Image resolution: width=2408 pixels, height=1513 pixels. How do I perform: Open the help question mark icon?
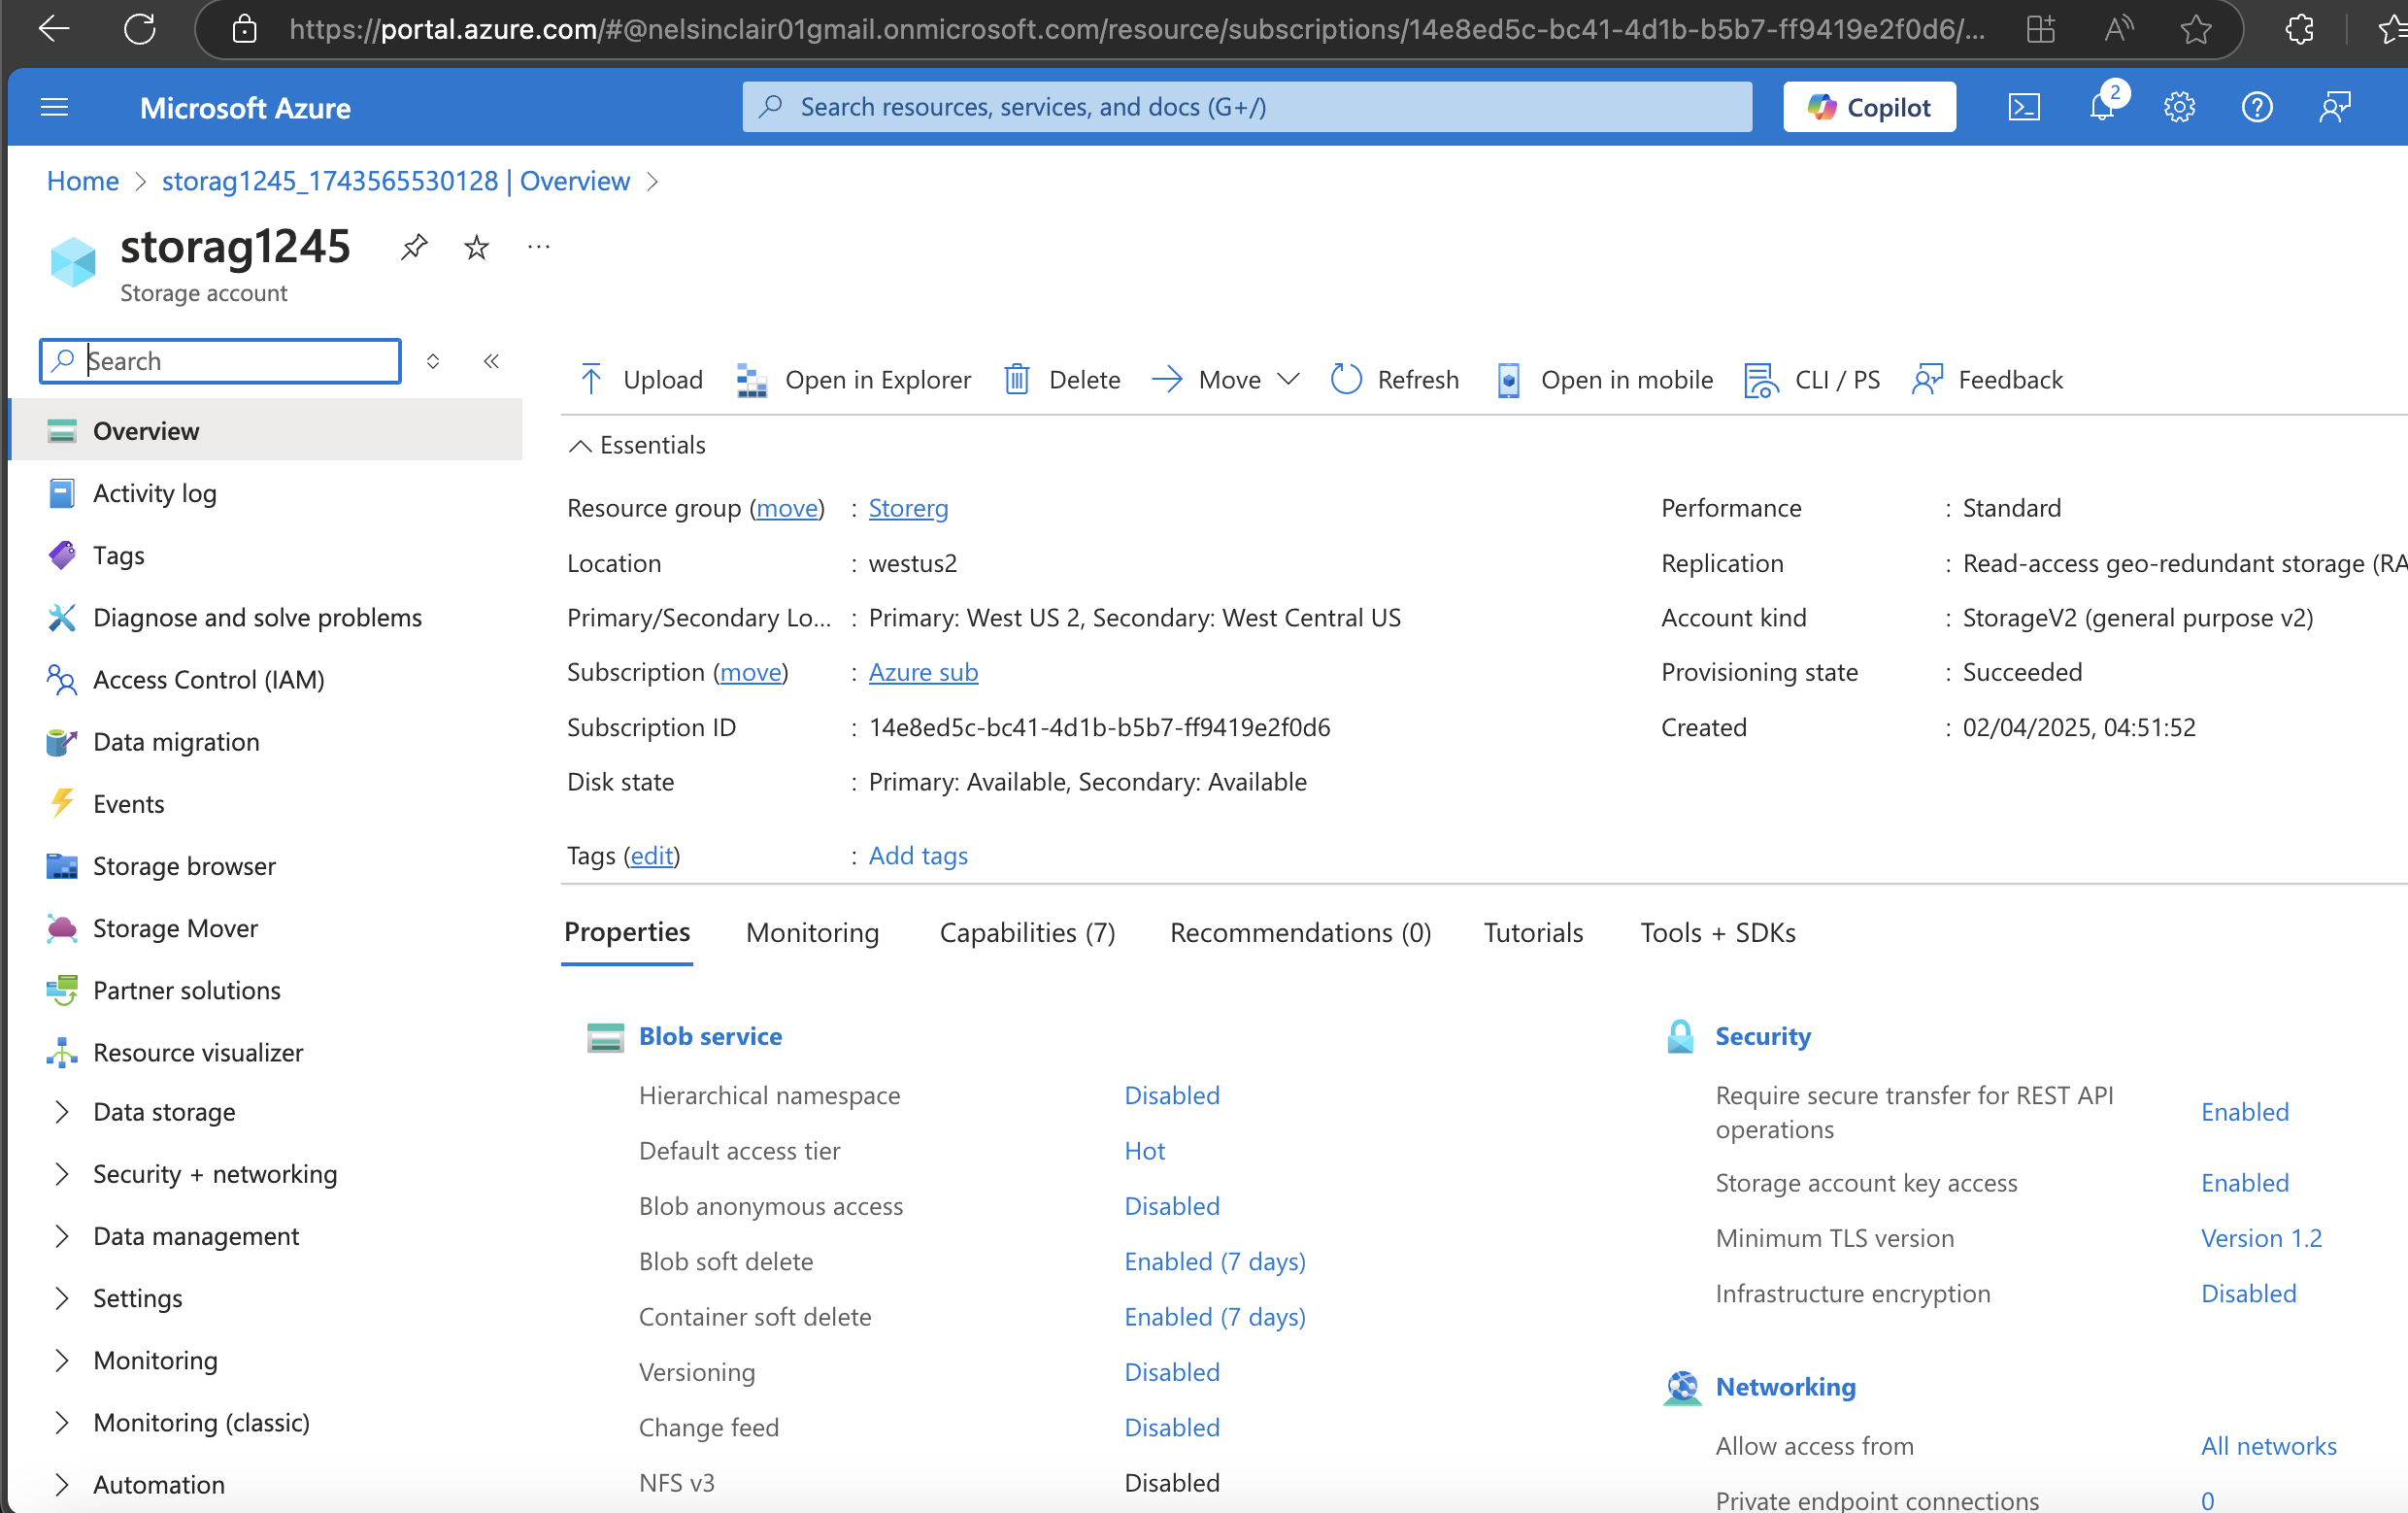click(x=2257, y=107)
